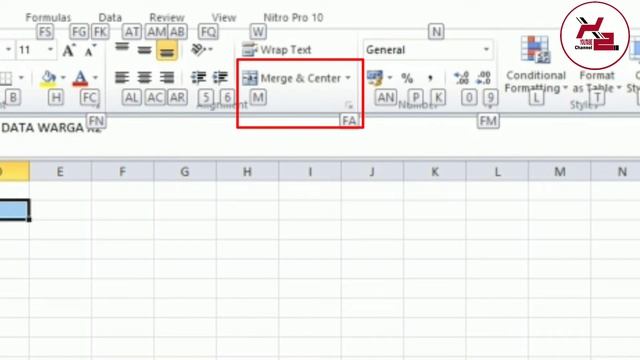
Task: Align text left in the cell
Action: (122, 78)
